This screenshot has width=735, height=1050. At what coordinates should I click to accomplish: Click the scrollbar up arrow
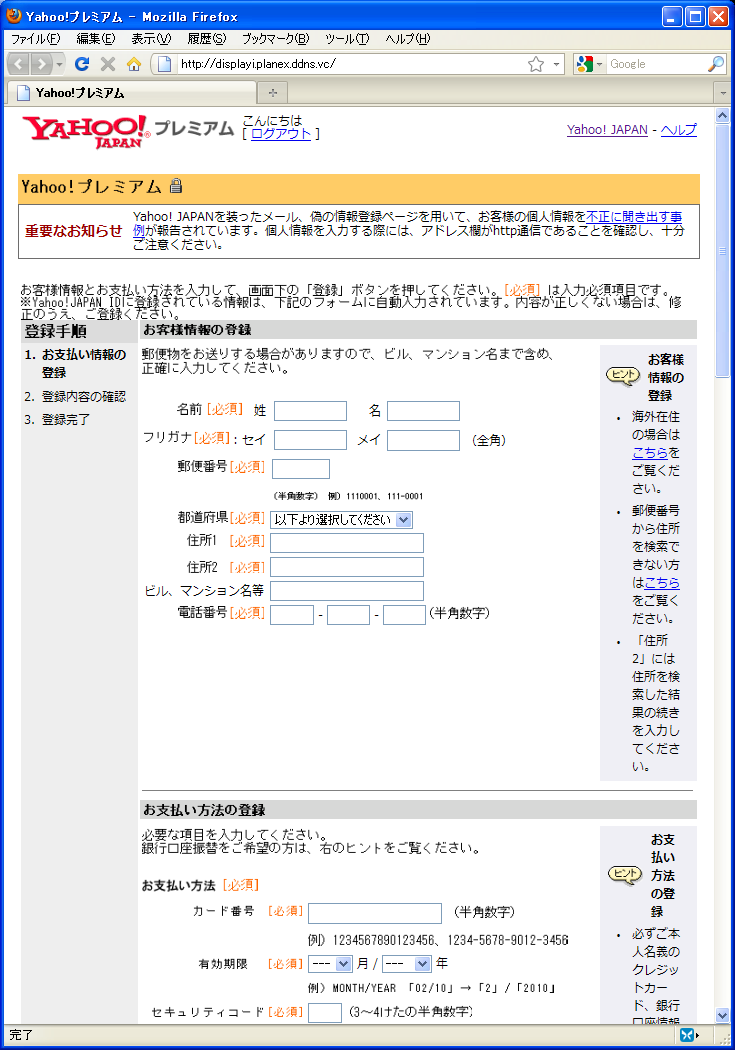722,115
